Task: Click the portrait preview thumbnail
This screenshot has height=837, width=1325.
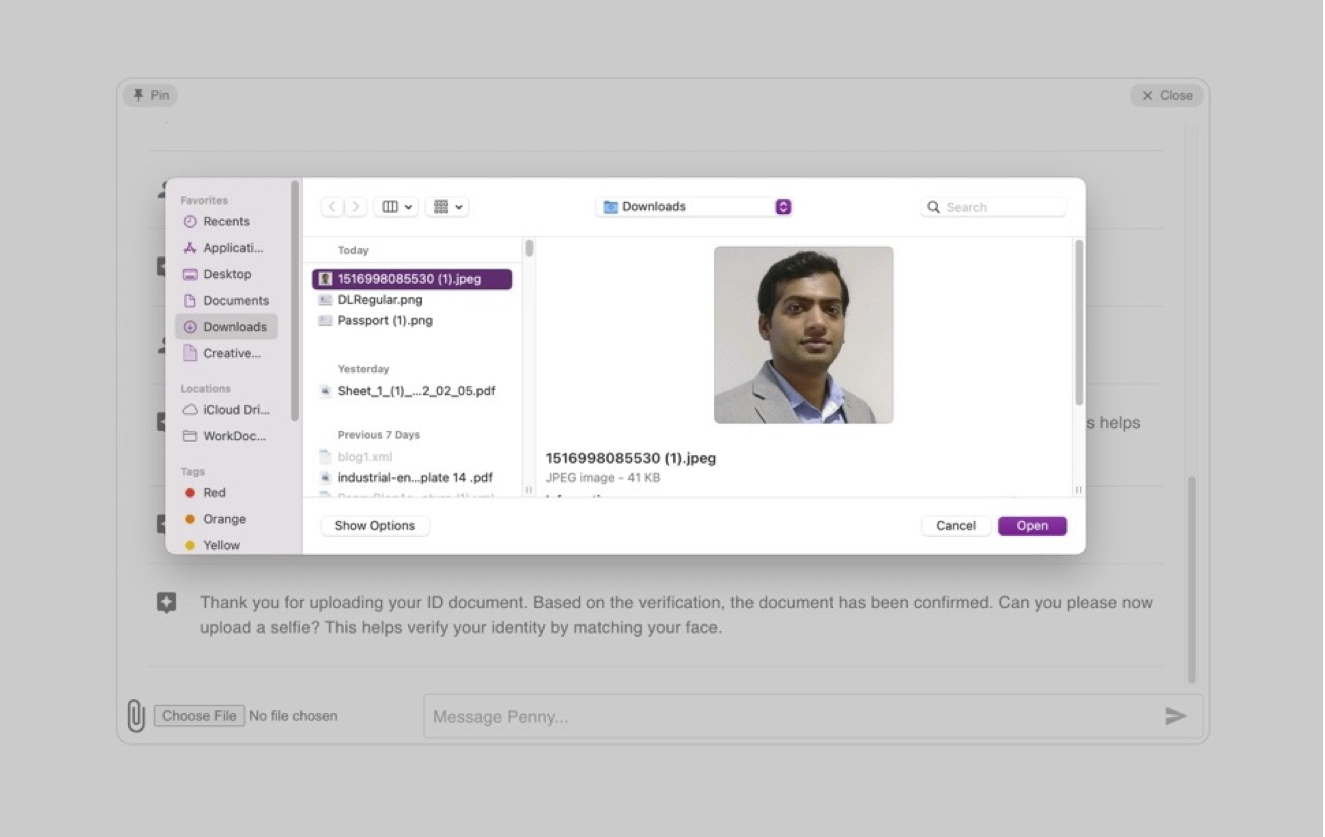Action: 803,335
